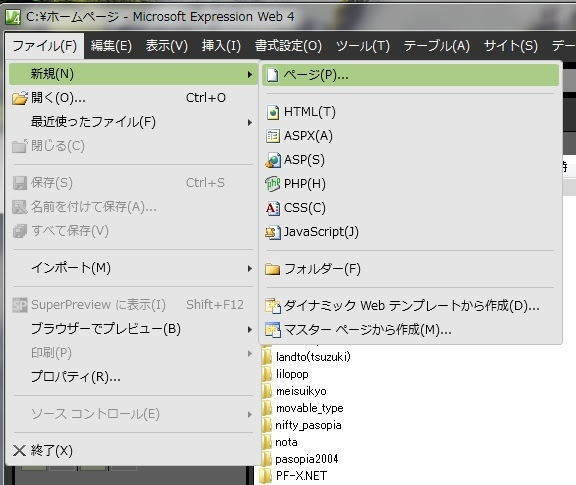576x485 pixels.
Task: Click the JavaScript(J) scroll icon
Action: (x=273, y=232)
